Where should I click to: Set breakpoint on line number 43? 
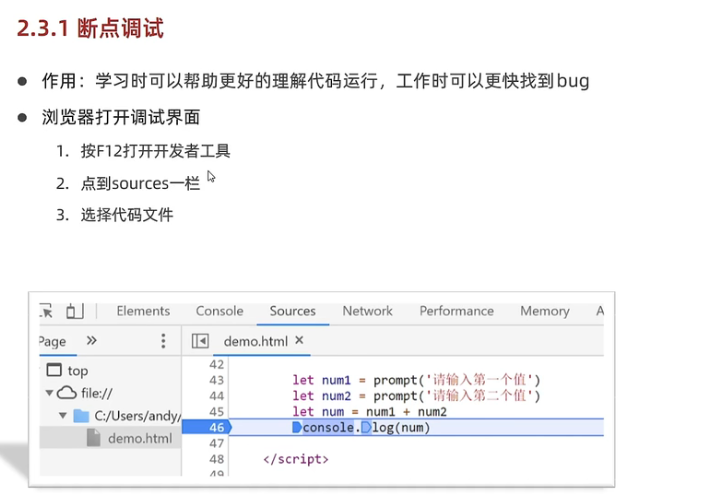pyautogui.click(x=216, y=380)
